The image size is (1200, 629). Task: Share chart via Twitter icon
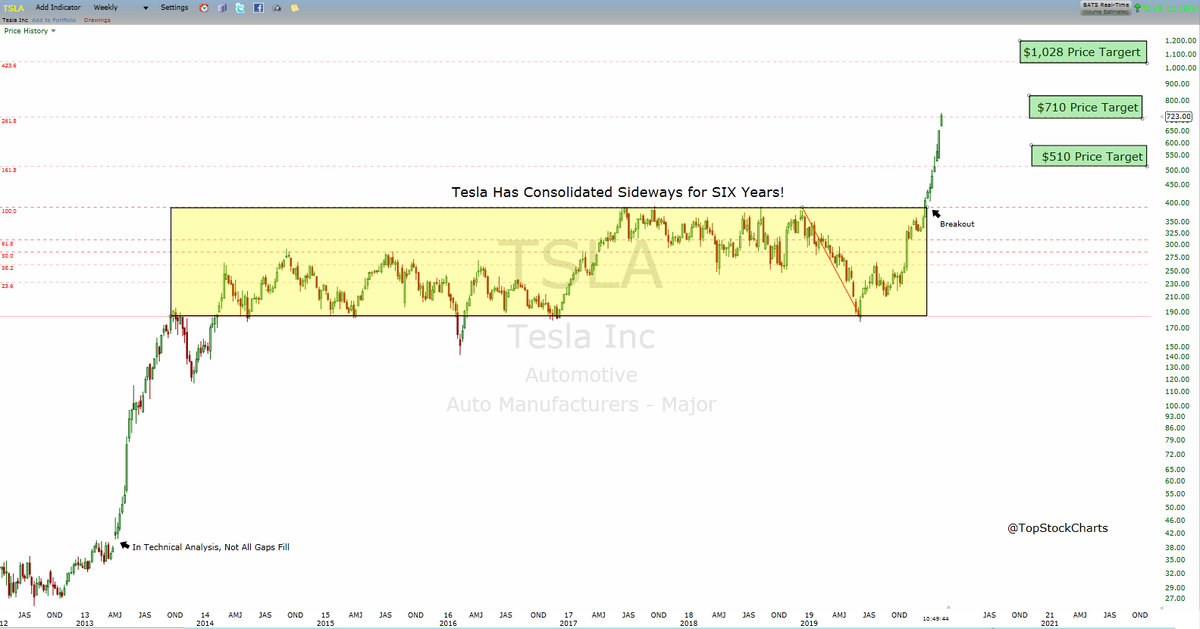pyautogui.click(x=240, y=7)
